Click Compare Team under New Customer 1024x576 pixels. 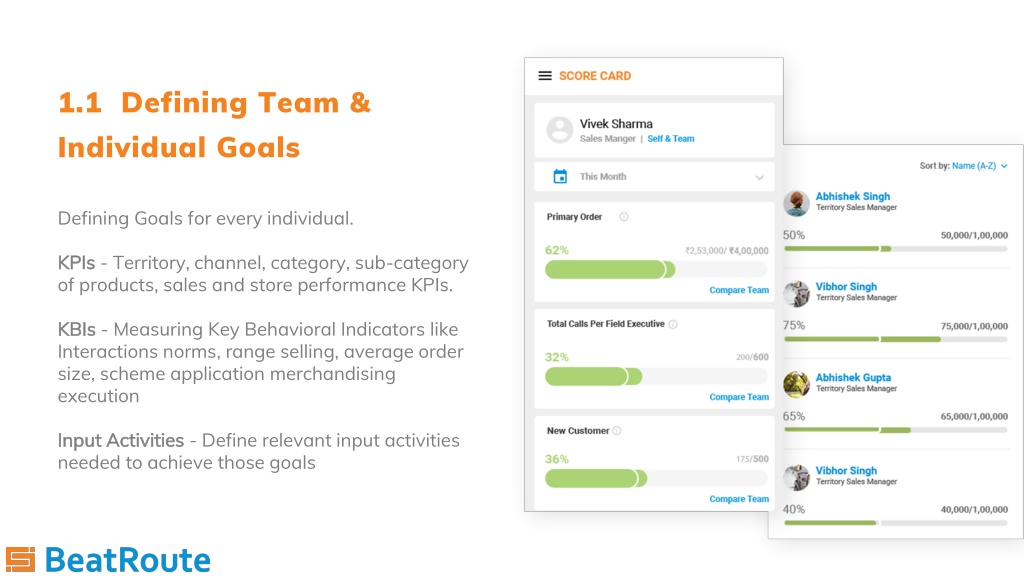(x=739, y=499)
